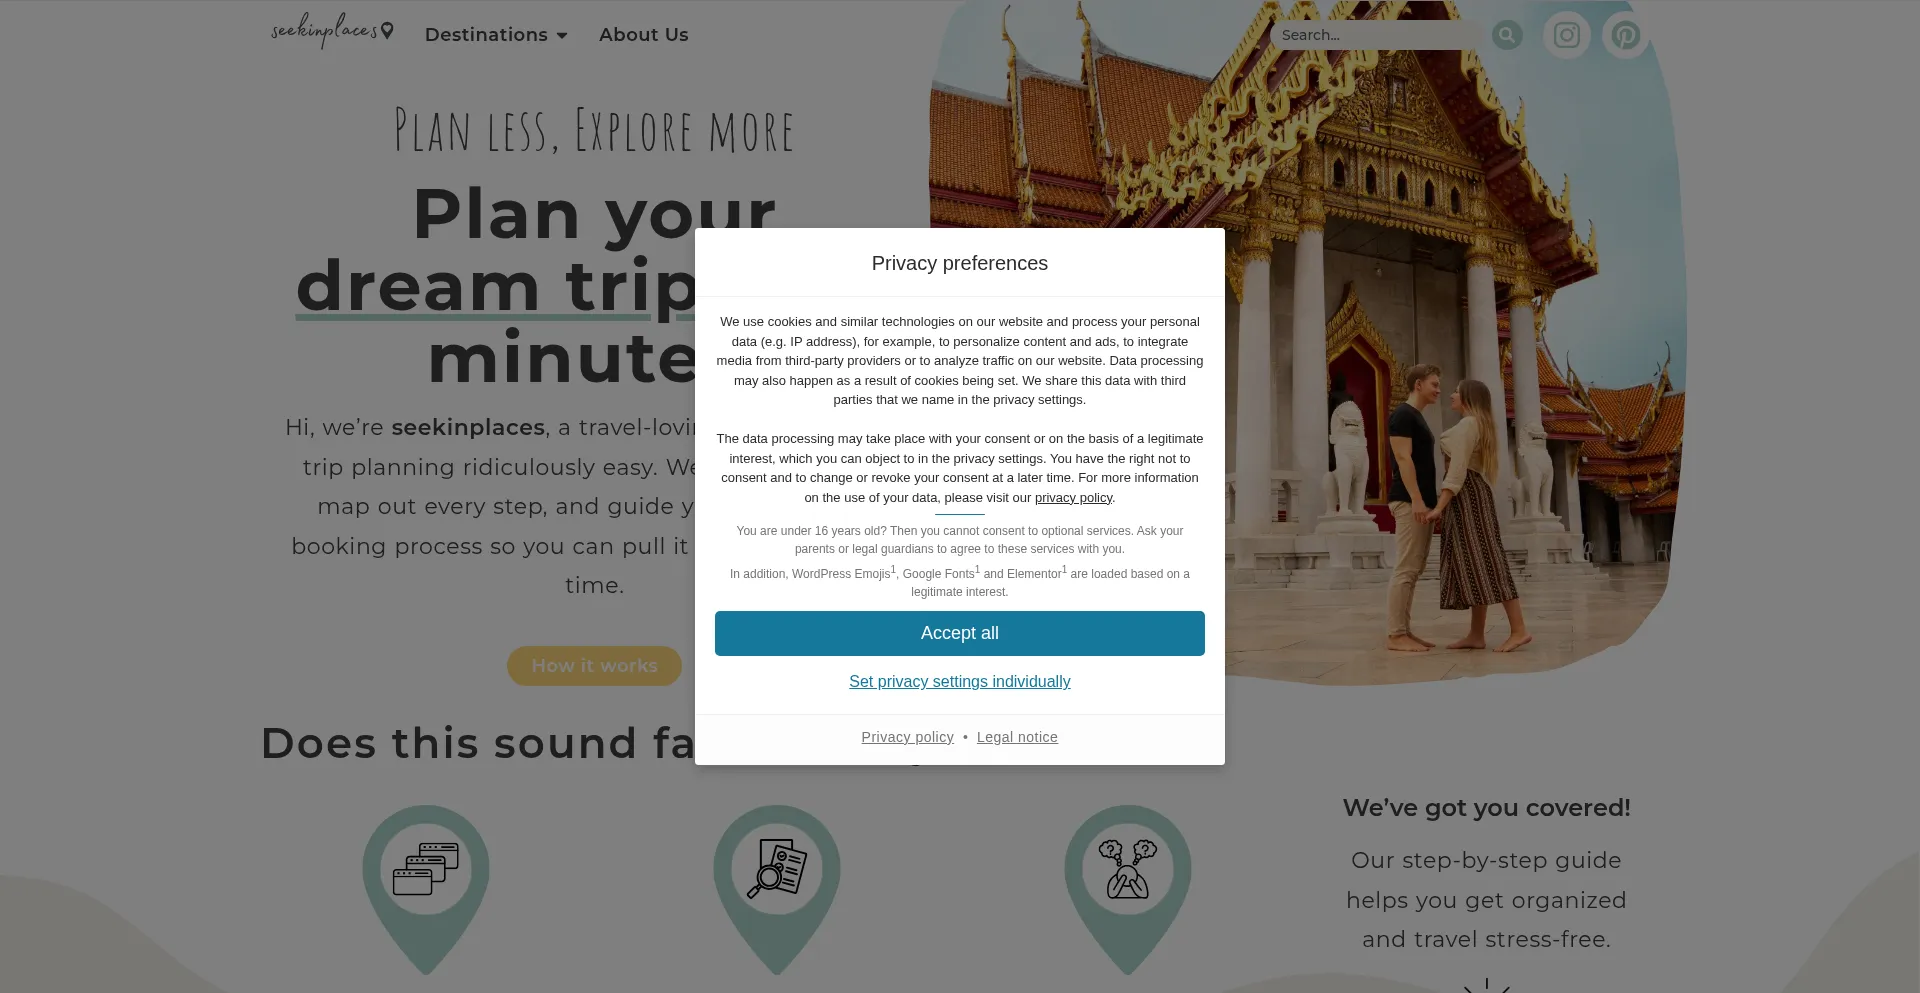The image size is (1920, 993).
Task: Click inline privacy policy link in text
Action: (x=1073, y=498)
